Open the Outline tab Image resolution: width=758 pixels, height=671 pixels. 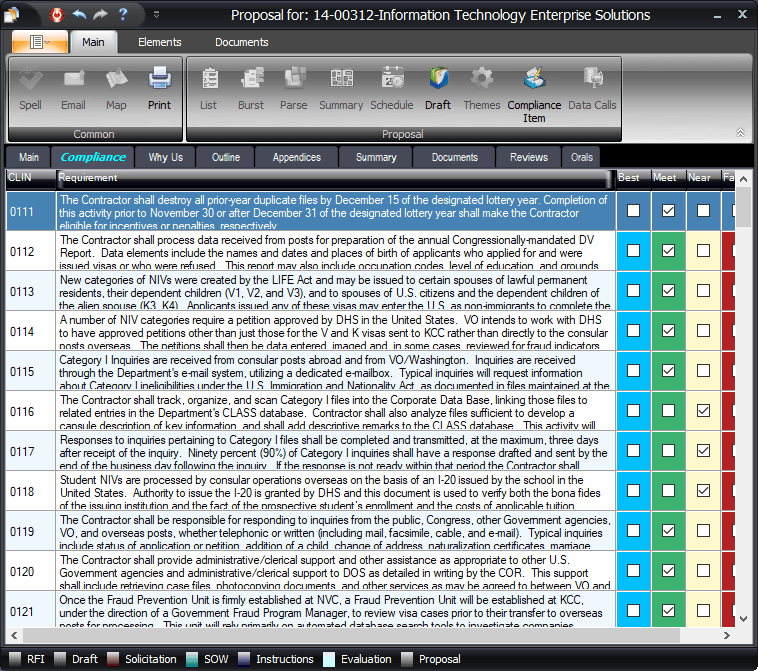225,157
